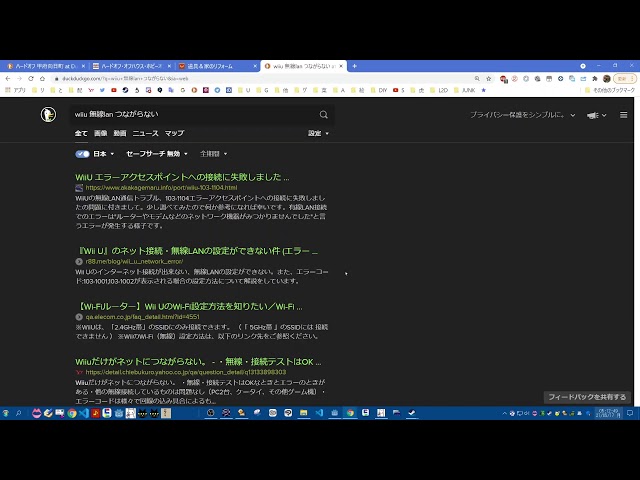Open the browser extensions puzzle icon

click(595, 78)
